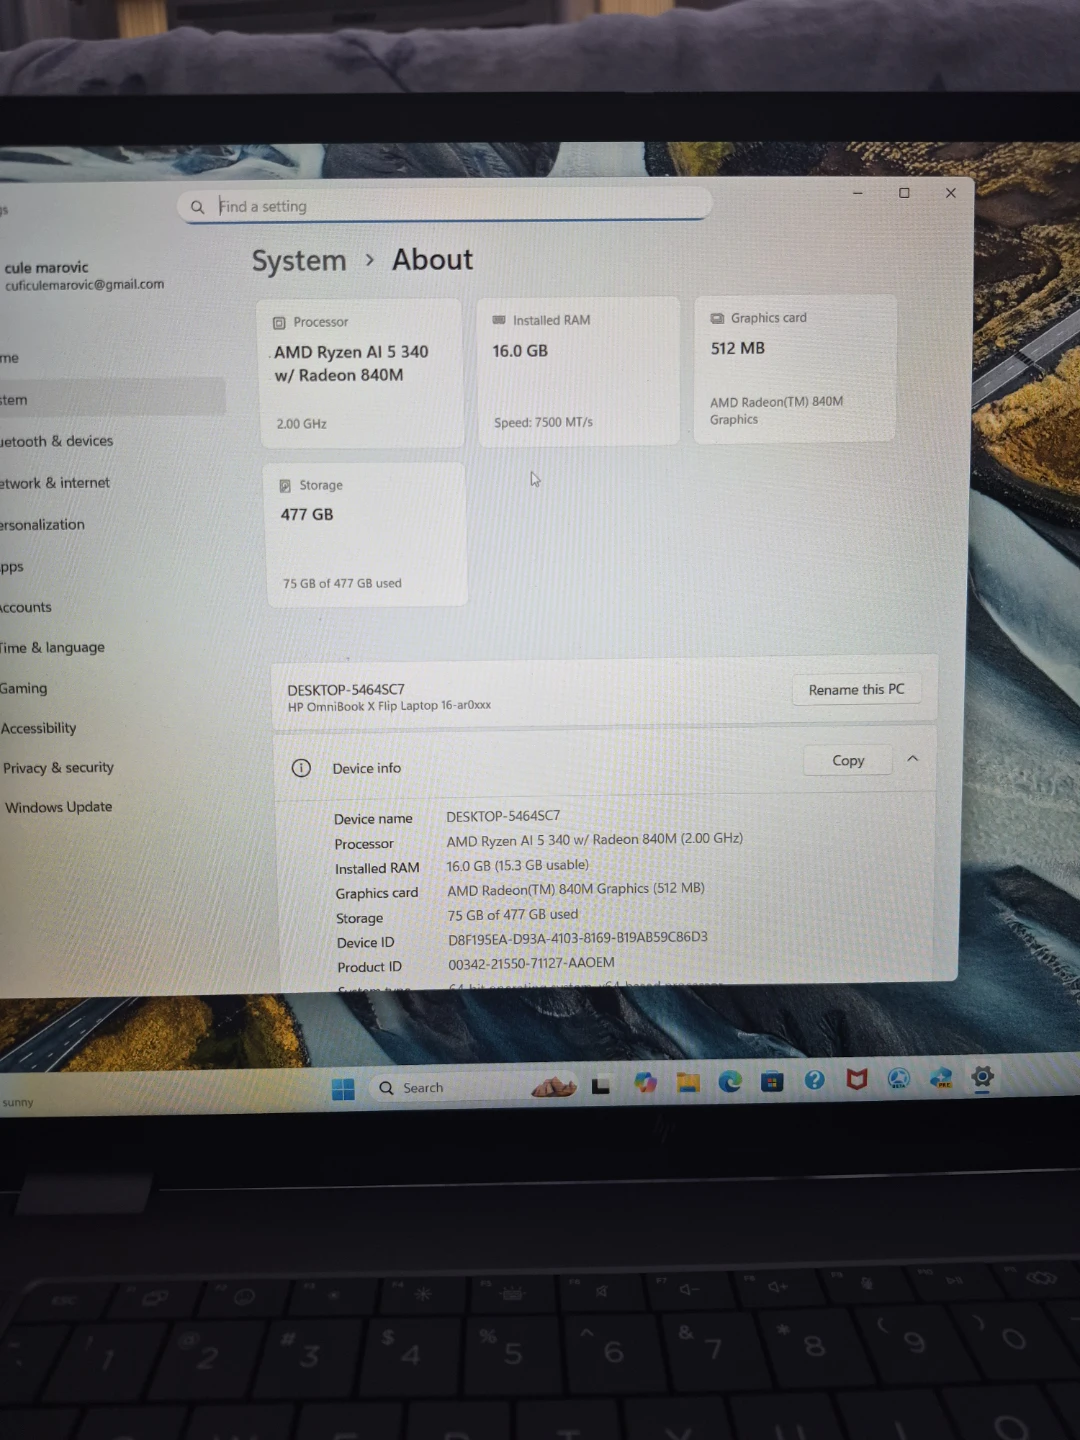Focus the Find a setting field

[x=445, y=205]
